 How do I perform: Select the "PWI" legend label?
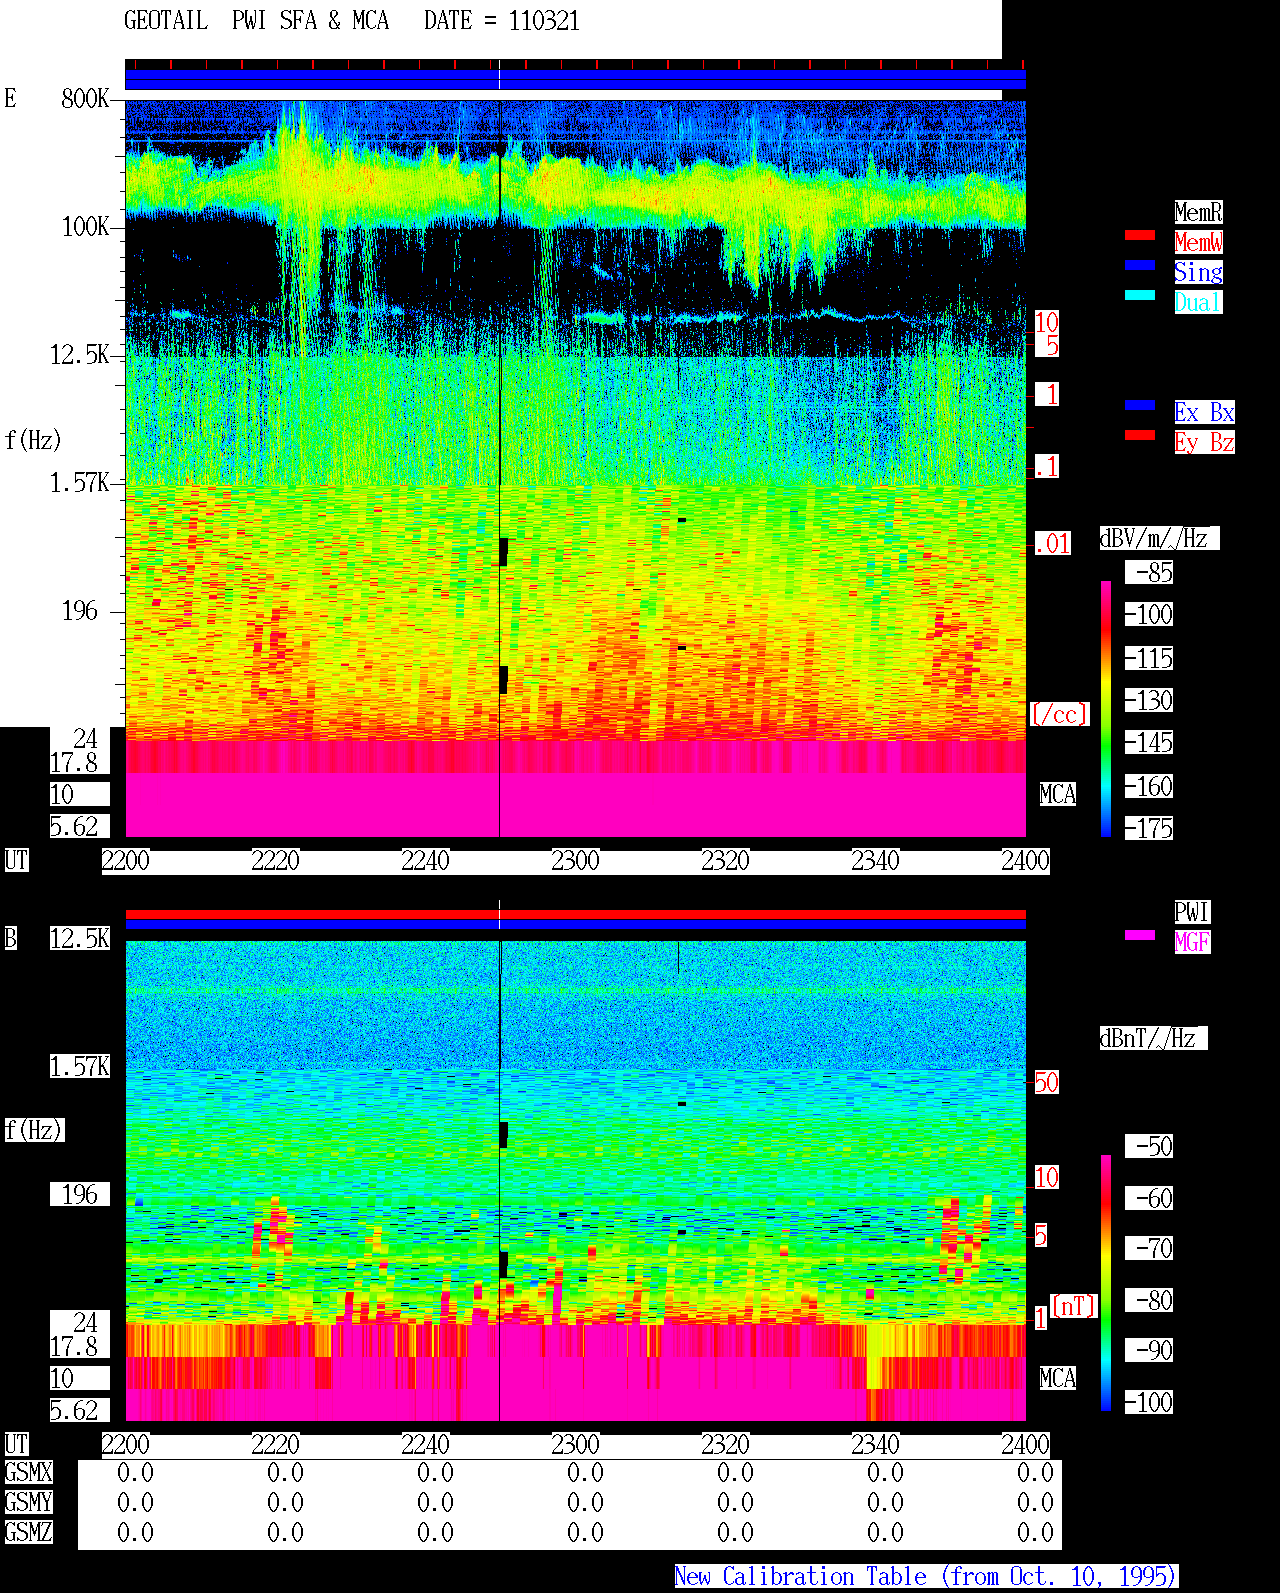click(1192, 912)
